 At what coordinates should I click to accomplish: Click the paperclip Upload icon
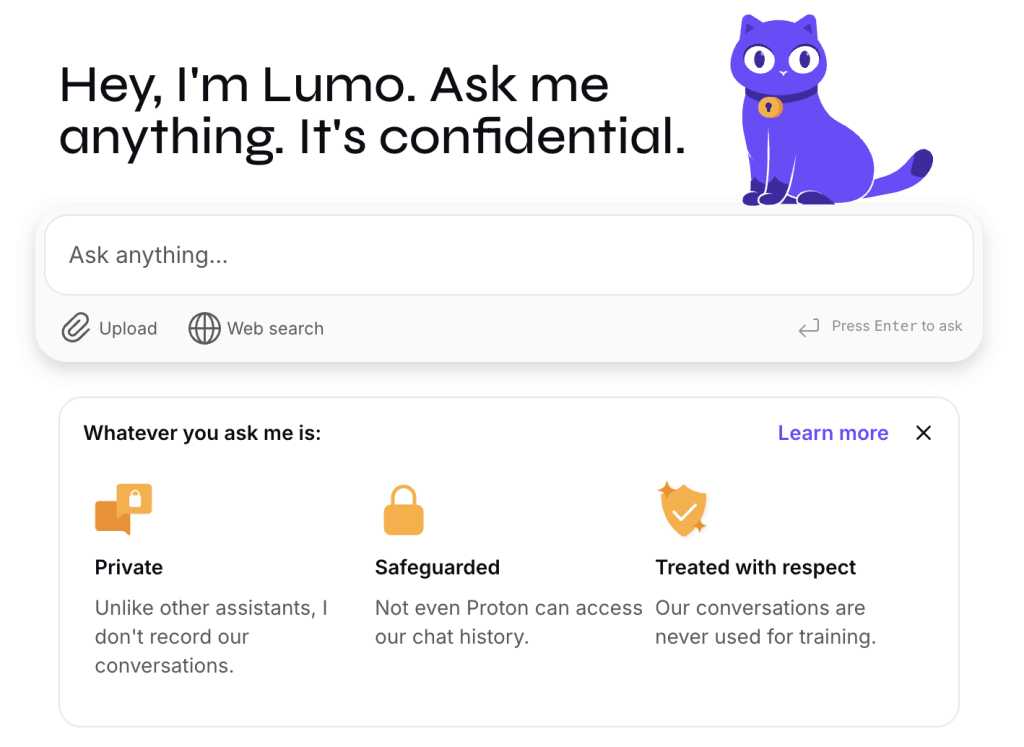coord(75,328)
